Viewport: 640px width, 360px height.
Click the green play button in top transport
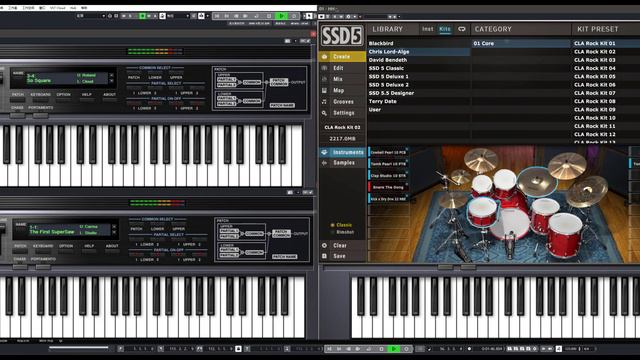coord(281,16)
